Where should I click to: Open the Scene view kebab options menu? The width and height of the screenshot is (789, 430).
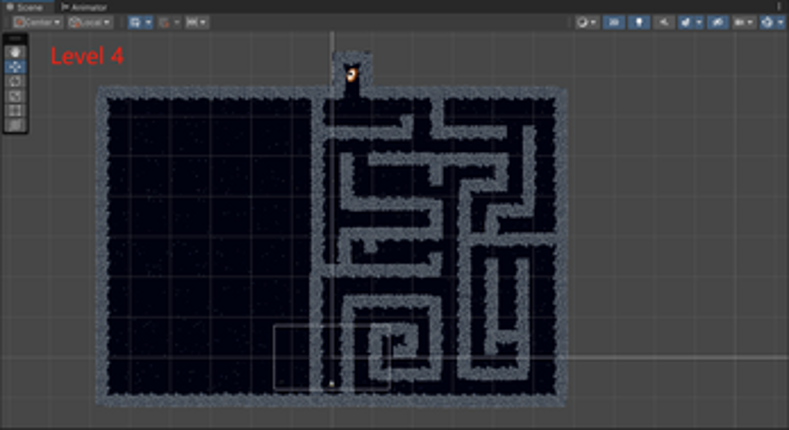click(x=779, y=7)
